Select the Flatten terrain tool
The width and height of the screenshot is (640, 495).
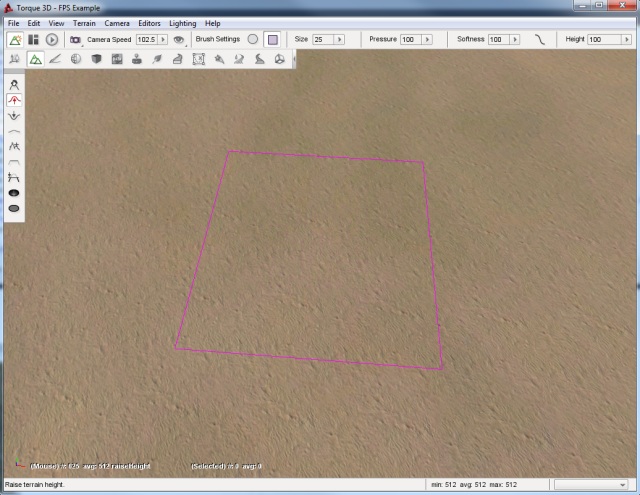[14, 161]
